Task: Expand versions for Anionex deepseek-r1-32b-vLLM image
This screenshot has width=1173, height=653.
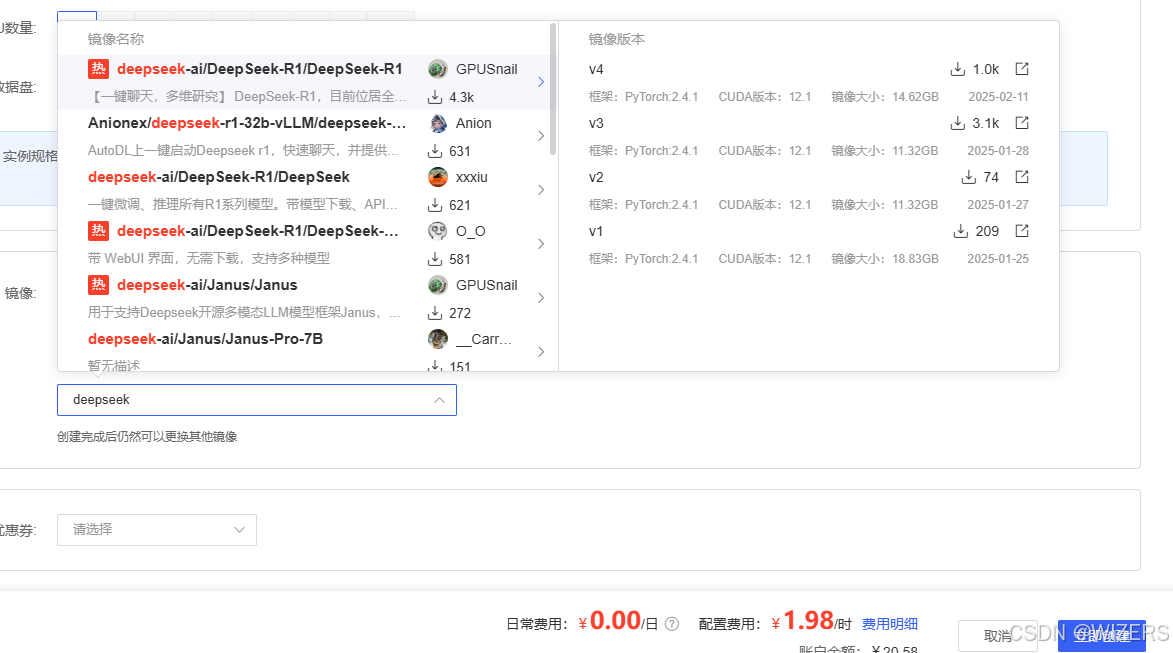Action: [541, 135]
